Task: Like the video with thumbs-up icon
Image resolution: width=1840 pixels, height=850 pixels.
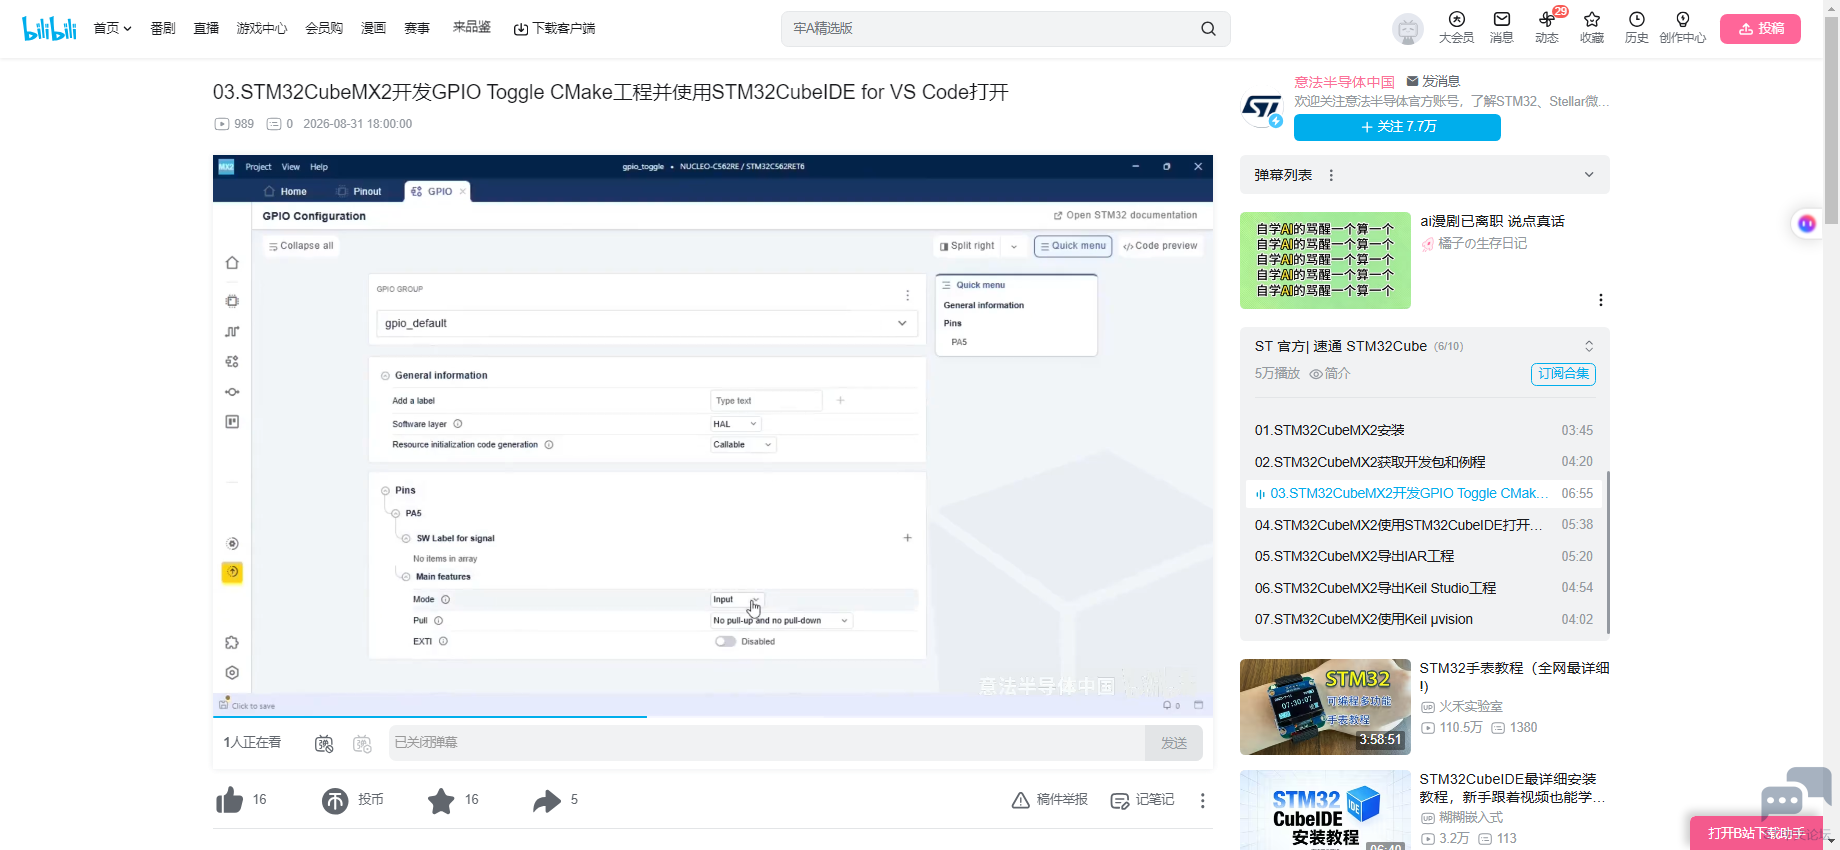Action: (x=230, y=800)
